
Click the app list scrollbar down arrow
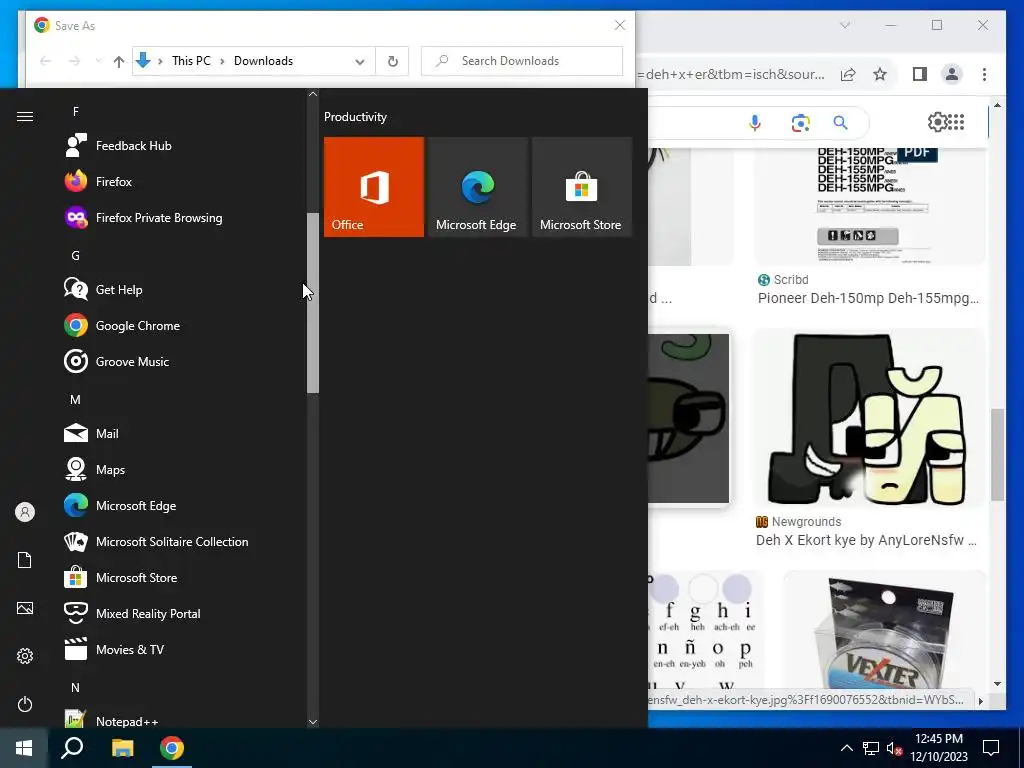click(313, 722)
